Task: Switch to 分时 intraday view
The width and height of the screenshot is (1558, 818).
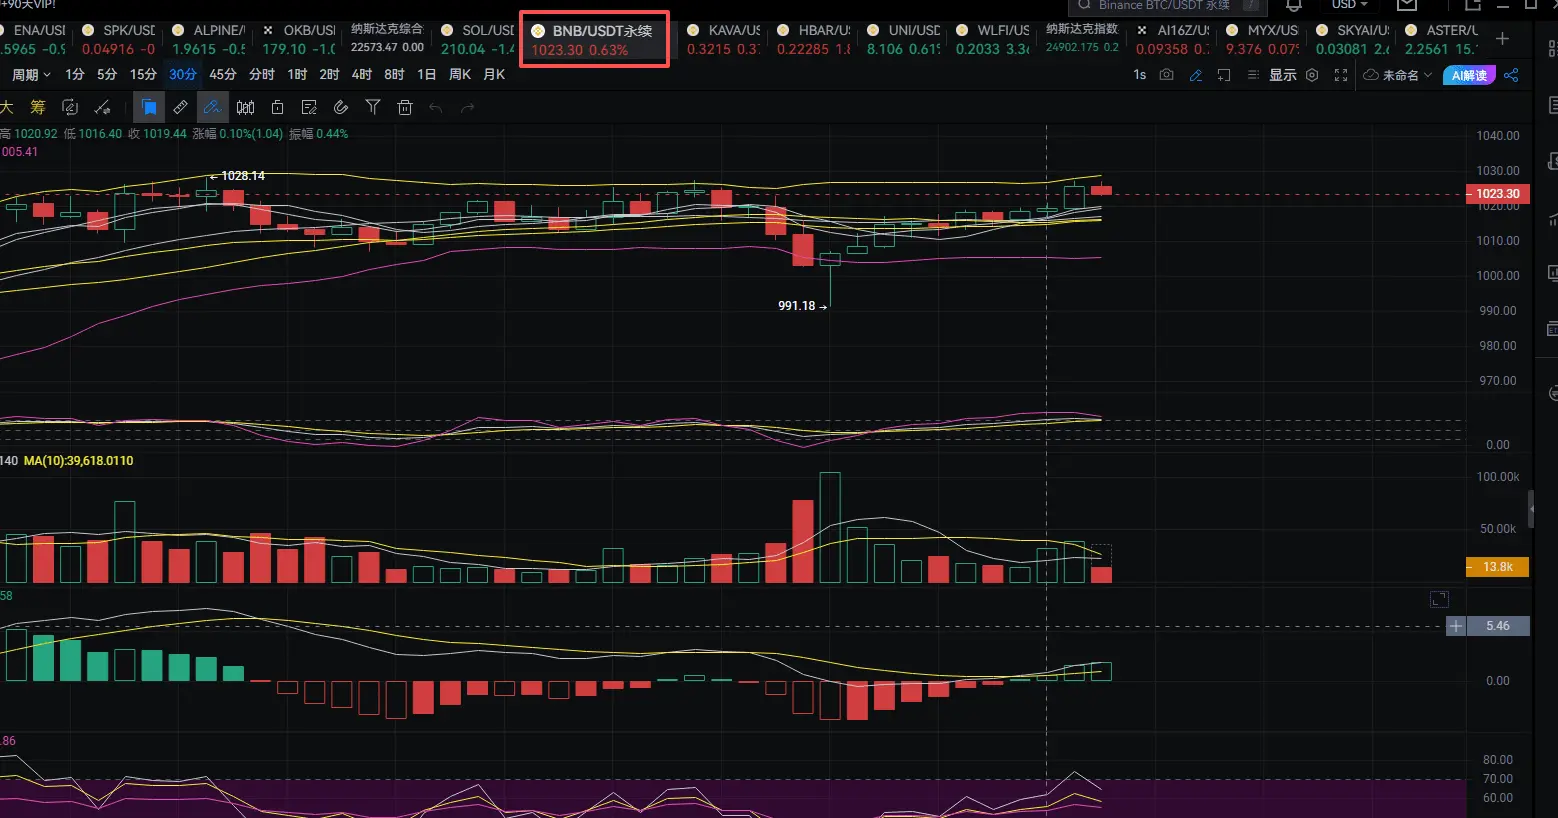Action: pyautogui.click(x=262, y=75)
